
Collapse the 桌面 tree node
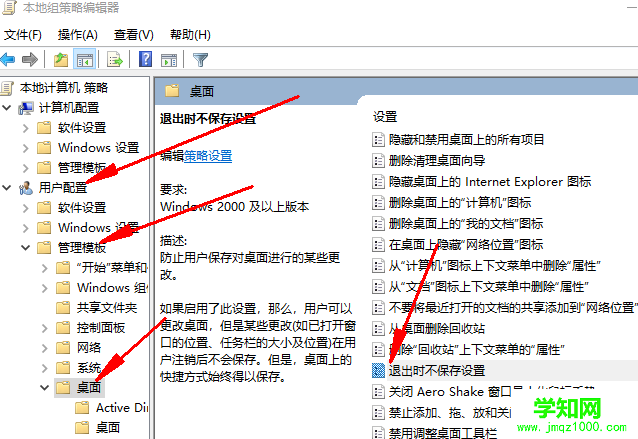tap(44, 387)
